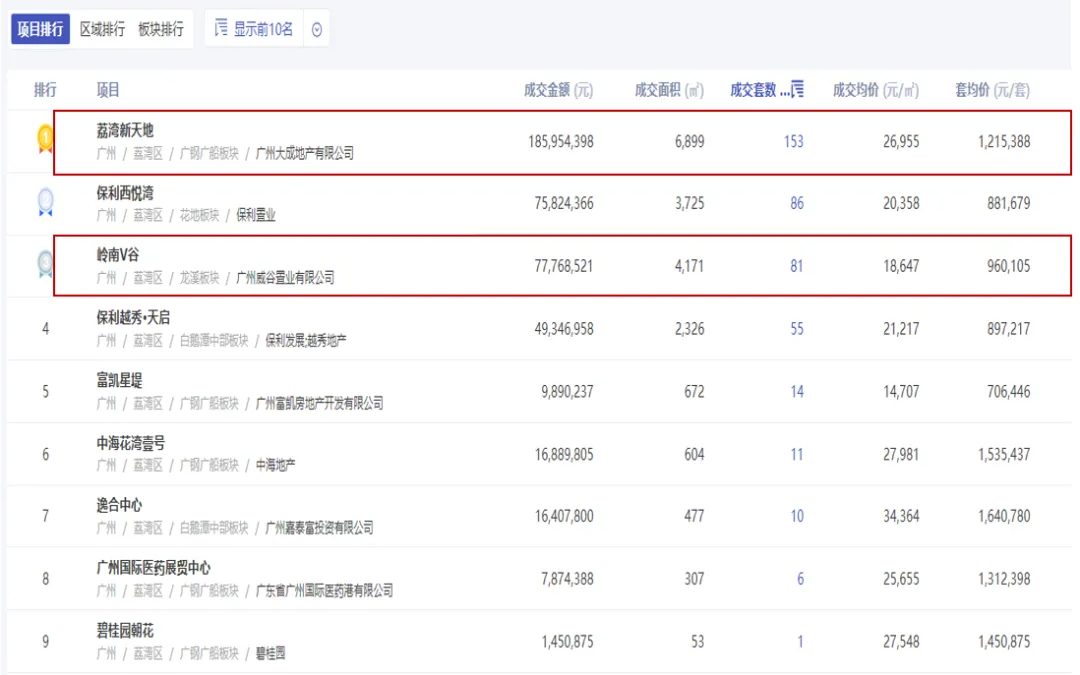Open the 保利西悦湾 project link

click(125, 192)
